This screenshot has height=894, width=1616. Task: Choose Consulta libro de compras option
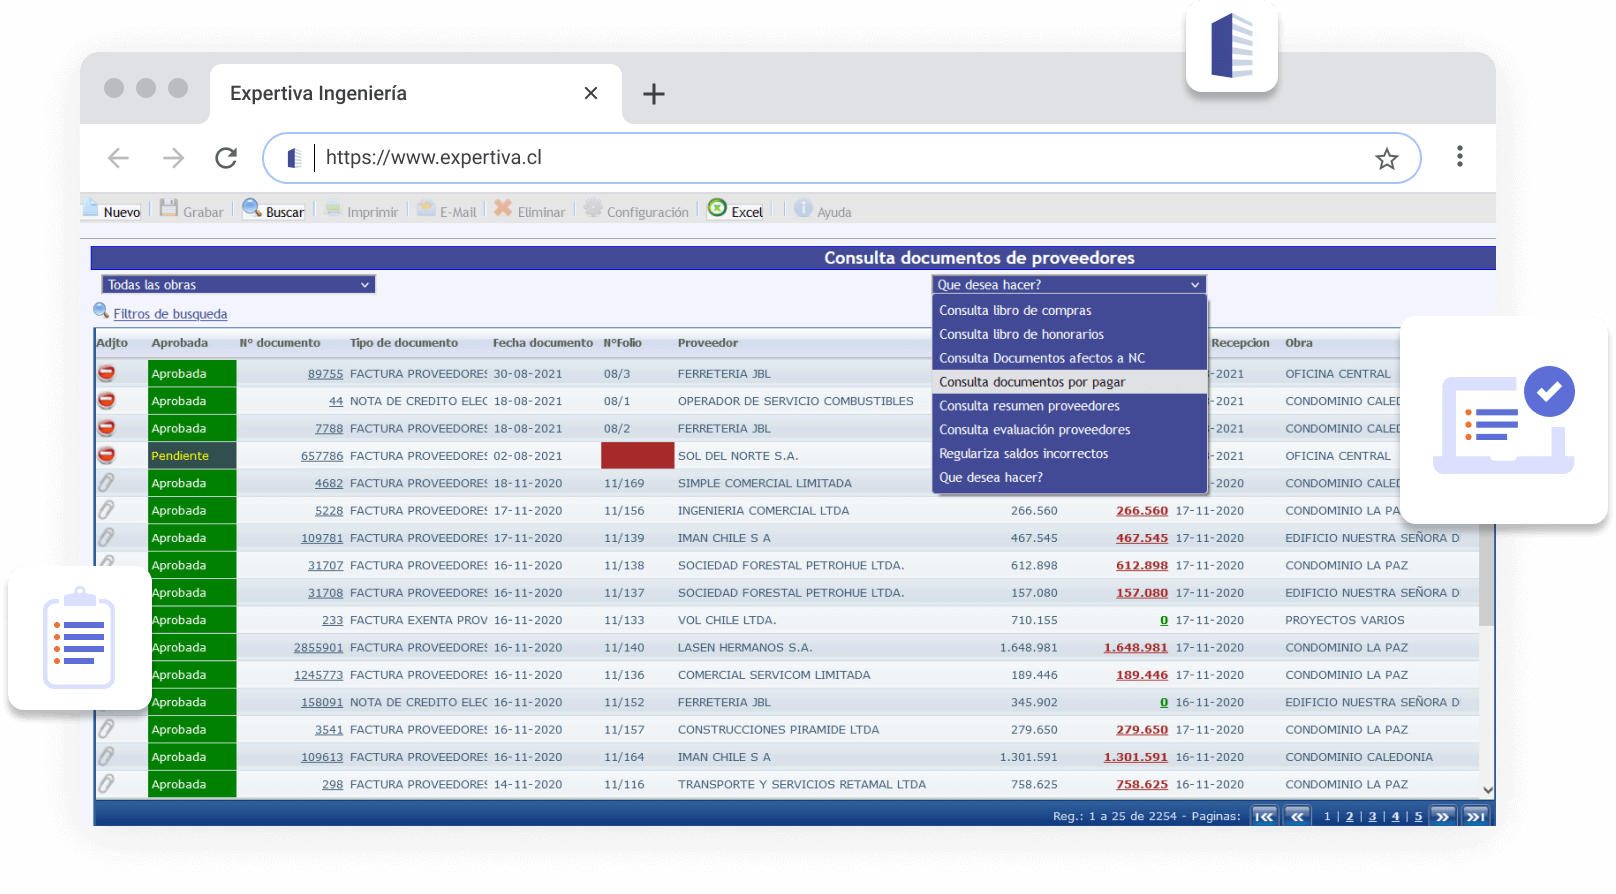point(1015,311)
